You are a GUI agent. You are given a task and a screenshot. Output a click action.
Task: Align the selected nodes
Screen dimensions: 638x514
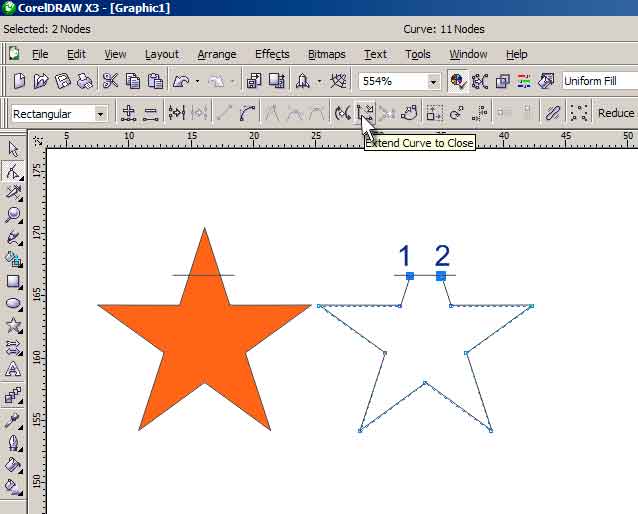click(480, 113)
